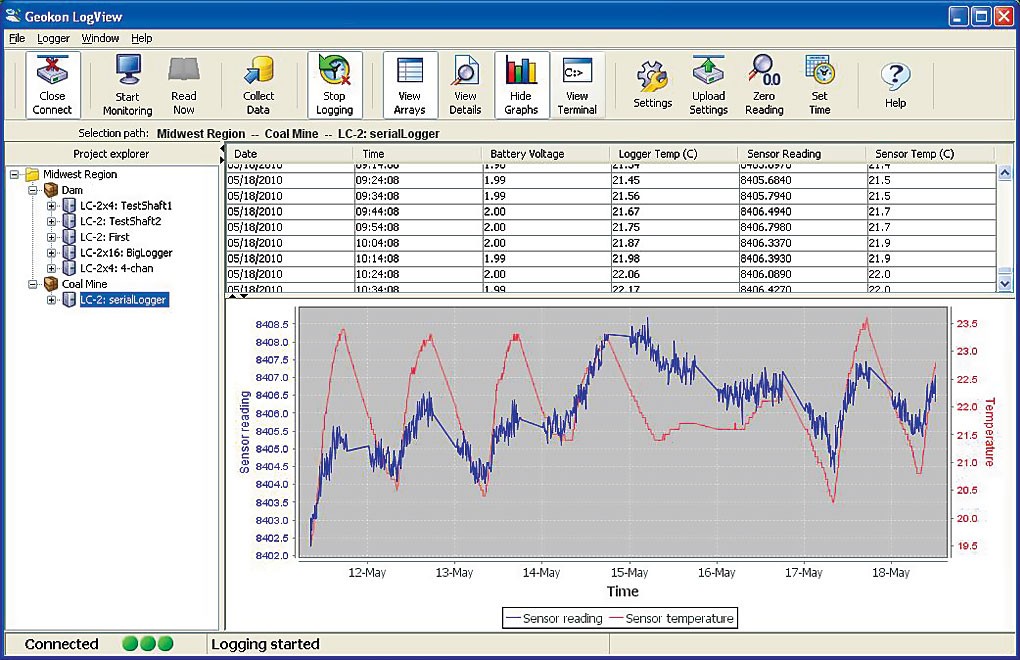Toggle the View Arrays button
Screen dimensions: 1020x660
click(409, 85)
